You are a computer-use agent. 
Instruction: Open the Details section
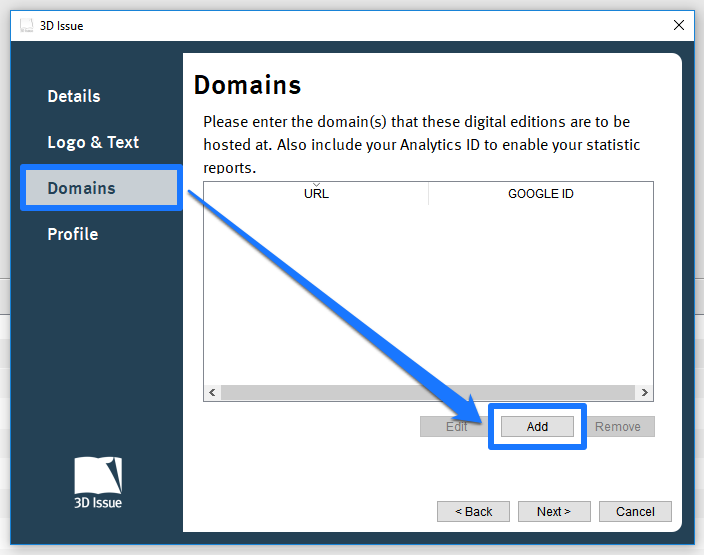pyautogui.click(x=74, y=96)
